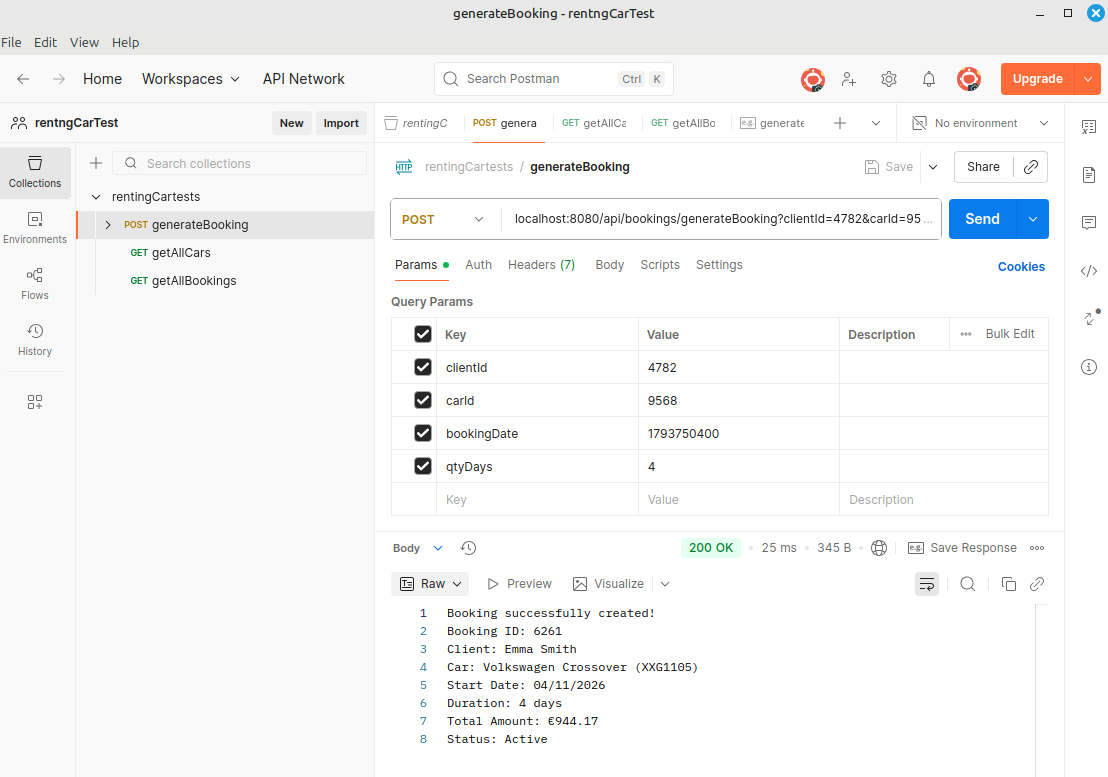Click the invite collaborators icon
The image size is (1108, 777).
(849, 79)
